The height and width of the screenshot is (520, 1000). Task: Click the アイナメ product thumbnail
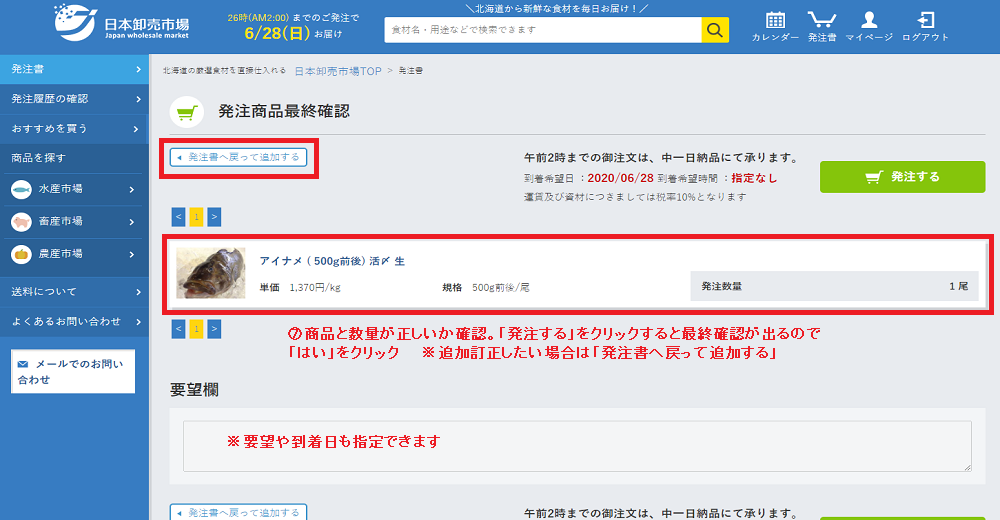point(210,273)
